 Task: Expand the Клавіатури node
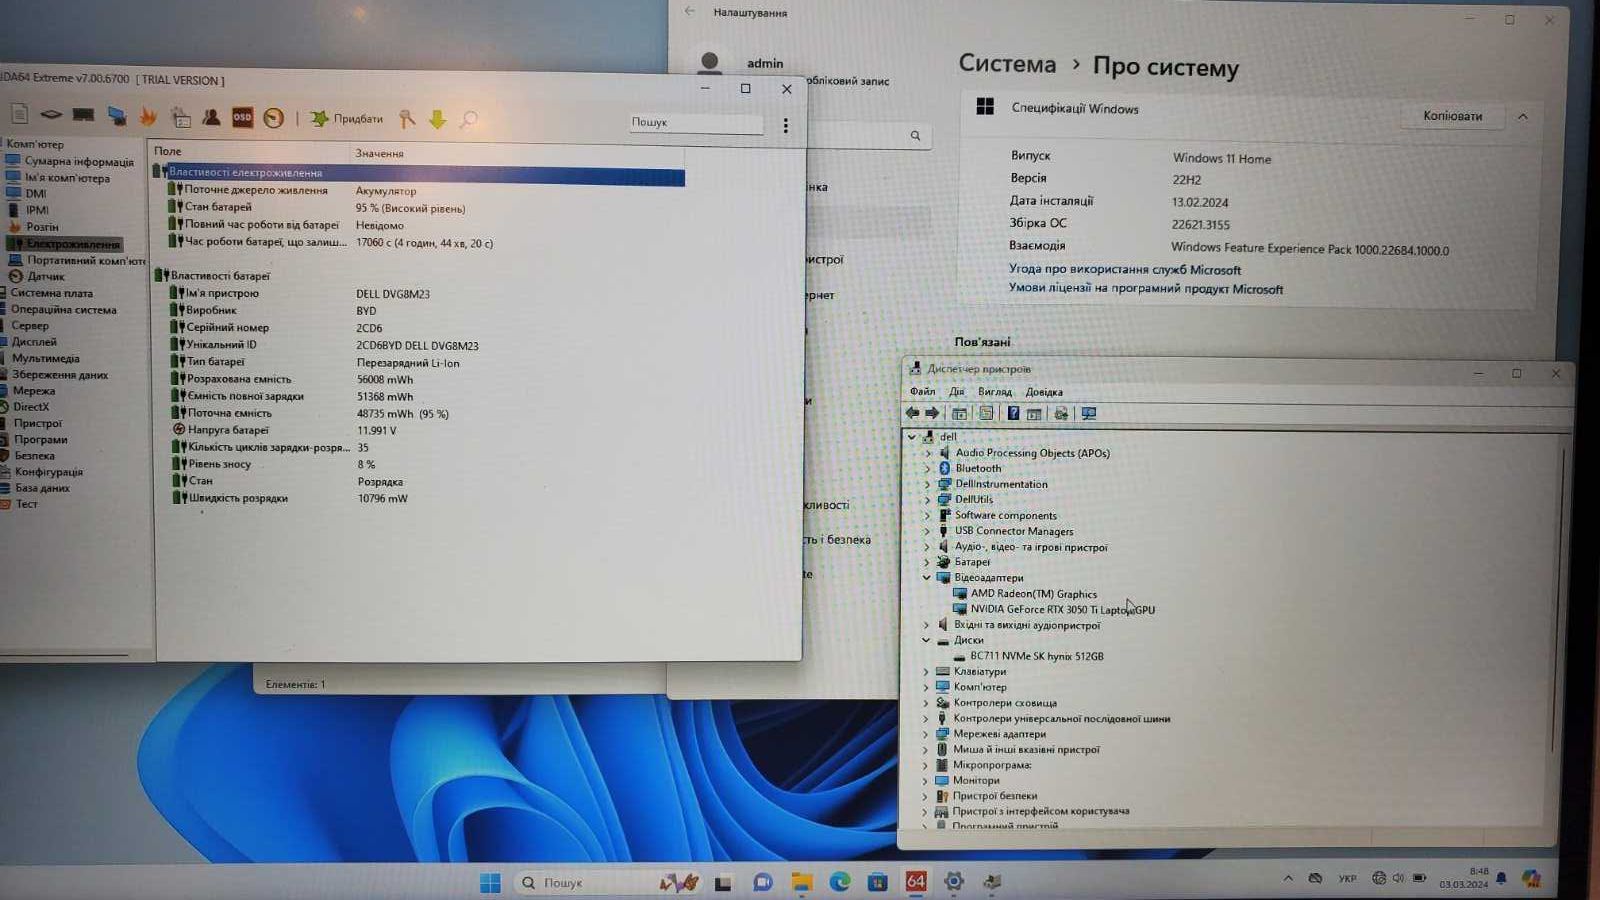click(x=926, y=671)
